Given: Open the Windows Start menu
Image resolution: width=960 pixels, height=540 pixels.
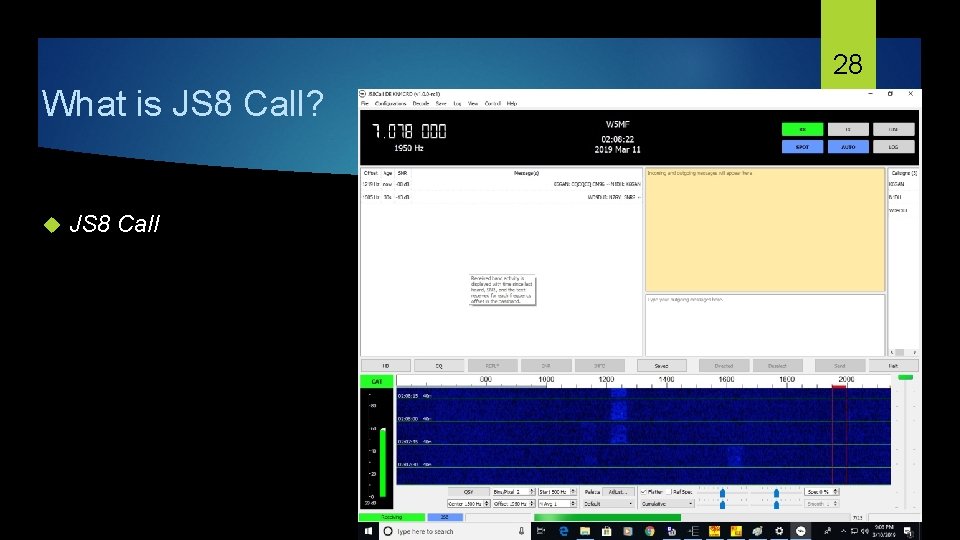Looking at the screenshot, I should [368, 531].
